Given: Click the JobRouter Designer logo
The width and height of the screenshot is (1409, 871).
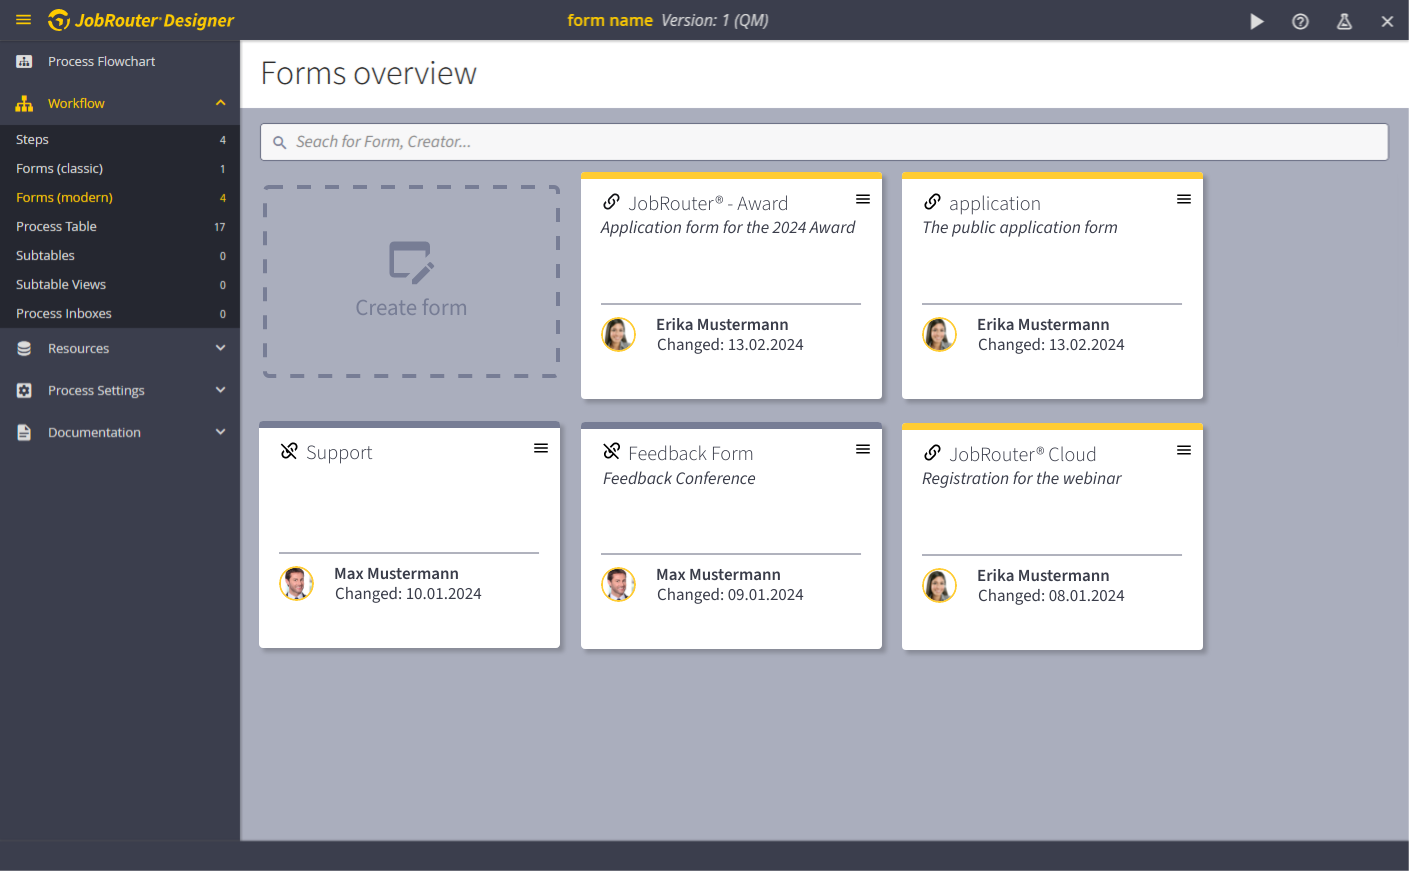Looking at the screenshot, I should [141, 20].
